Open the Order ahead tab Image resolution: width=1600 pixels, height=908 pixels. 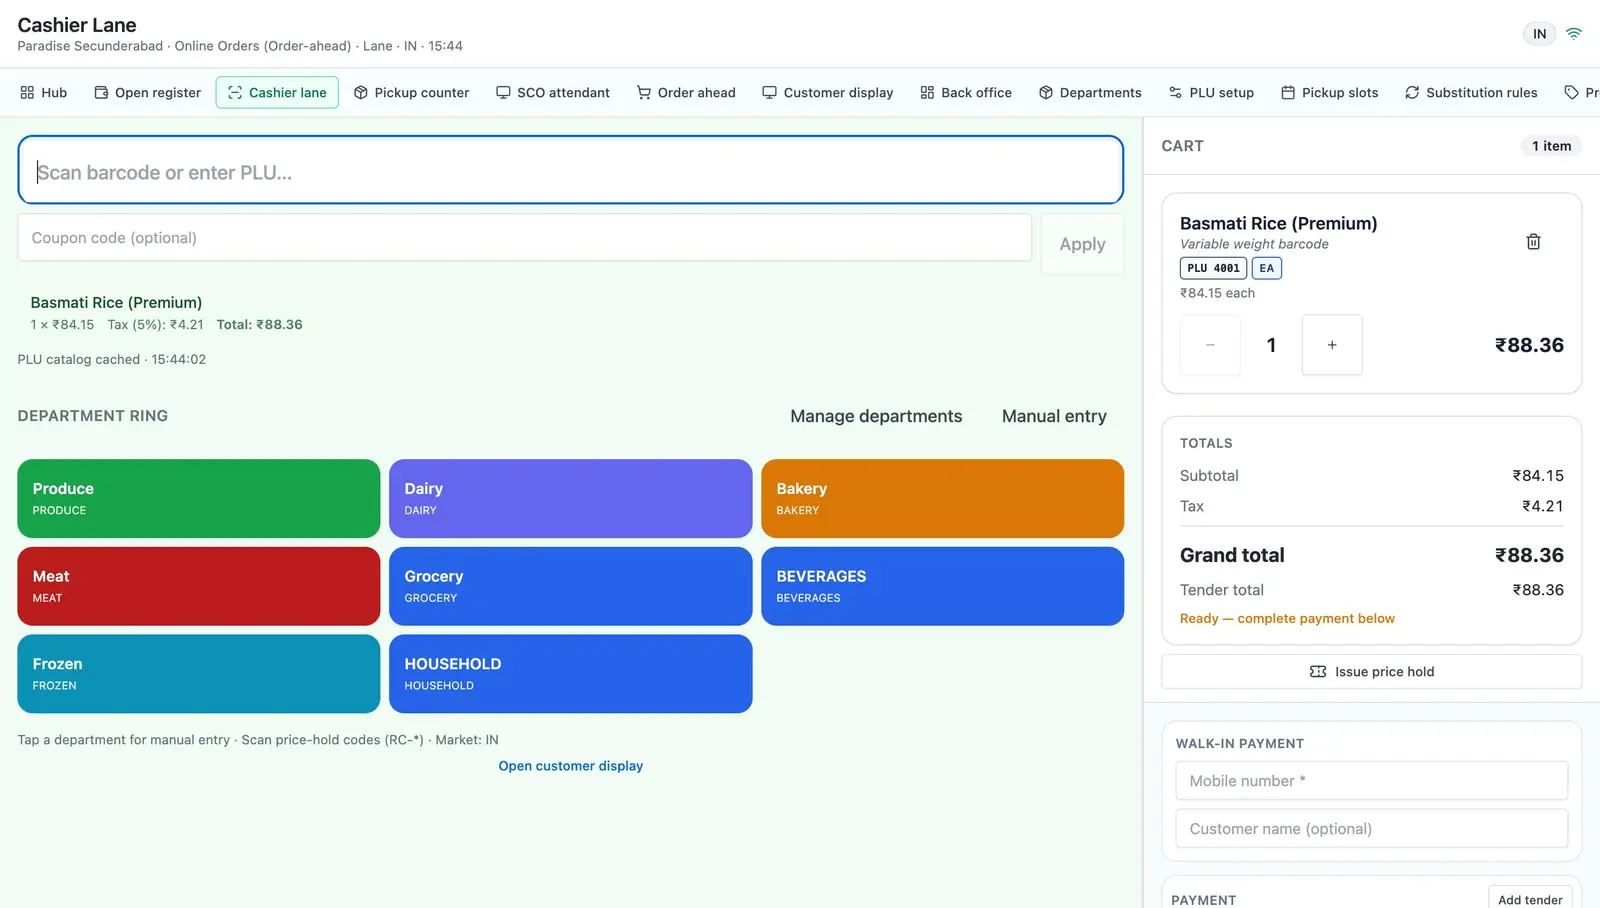tap(686, 93)
